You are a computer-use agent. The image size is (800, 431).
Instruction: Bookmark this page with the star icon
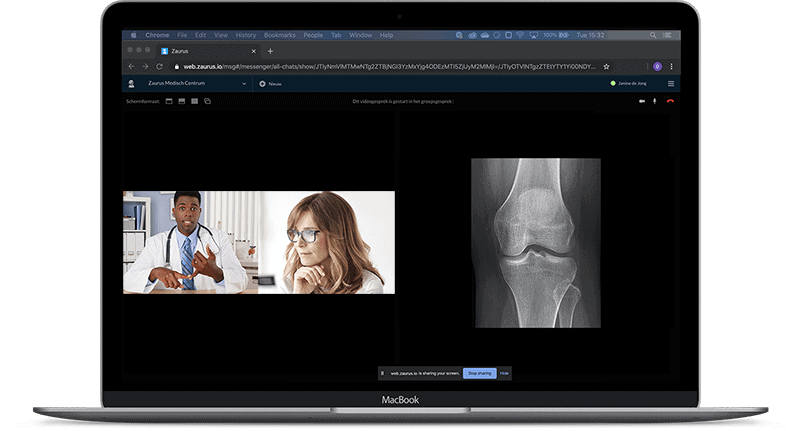coord(607,66)
